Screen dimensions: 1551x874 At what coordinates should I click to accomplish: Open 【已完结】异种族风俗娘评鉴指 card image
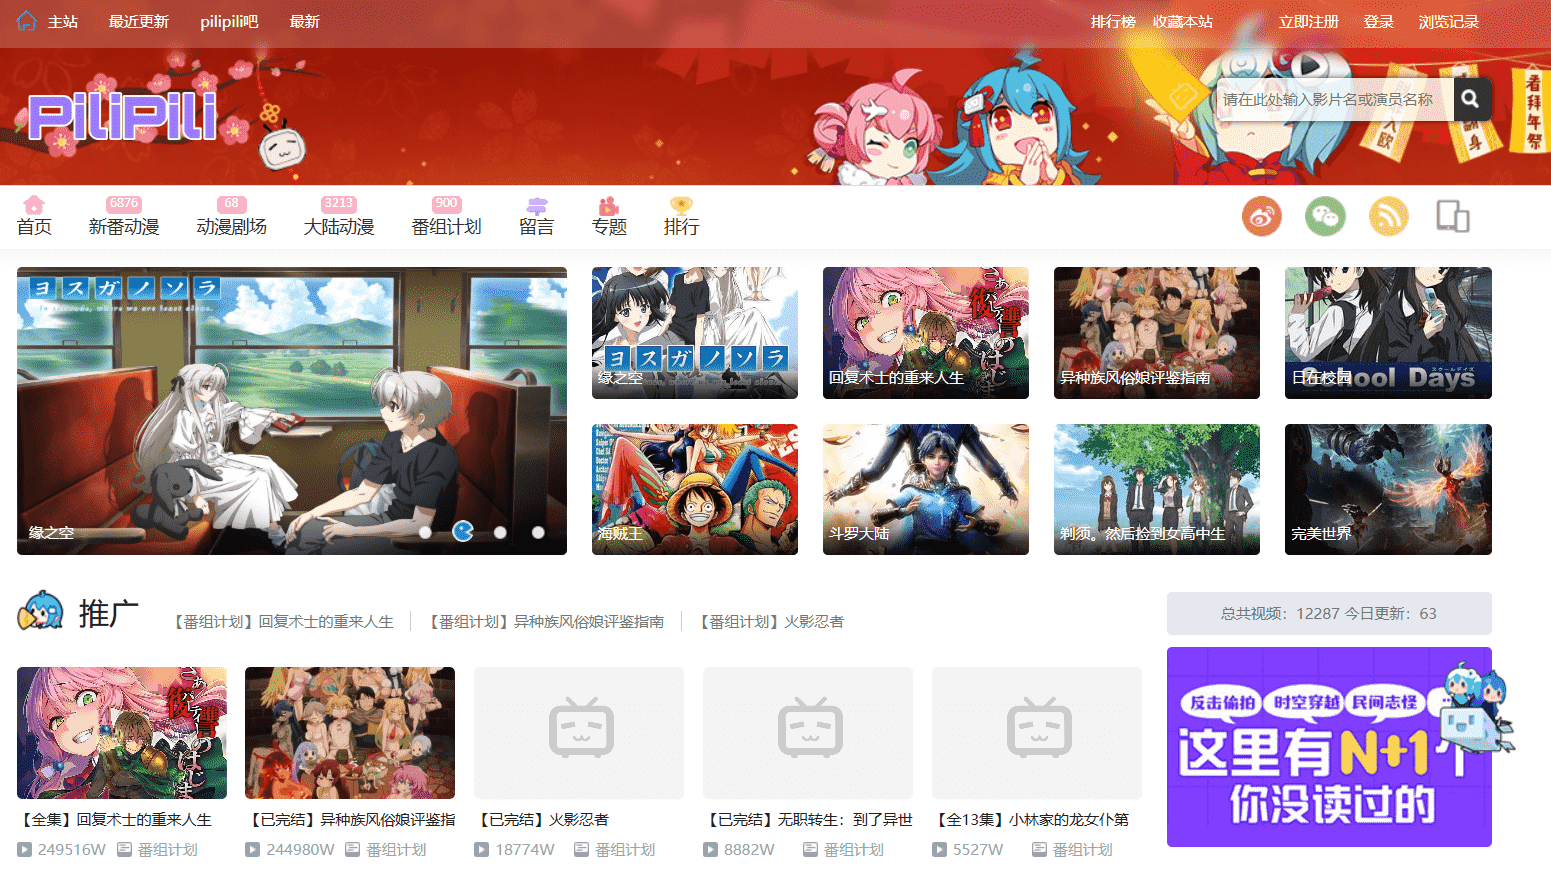coord(350,733)
